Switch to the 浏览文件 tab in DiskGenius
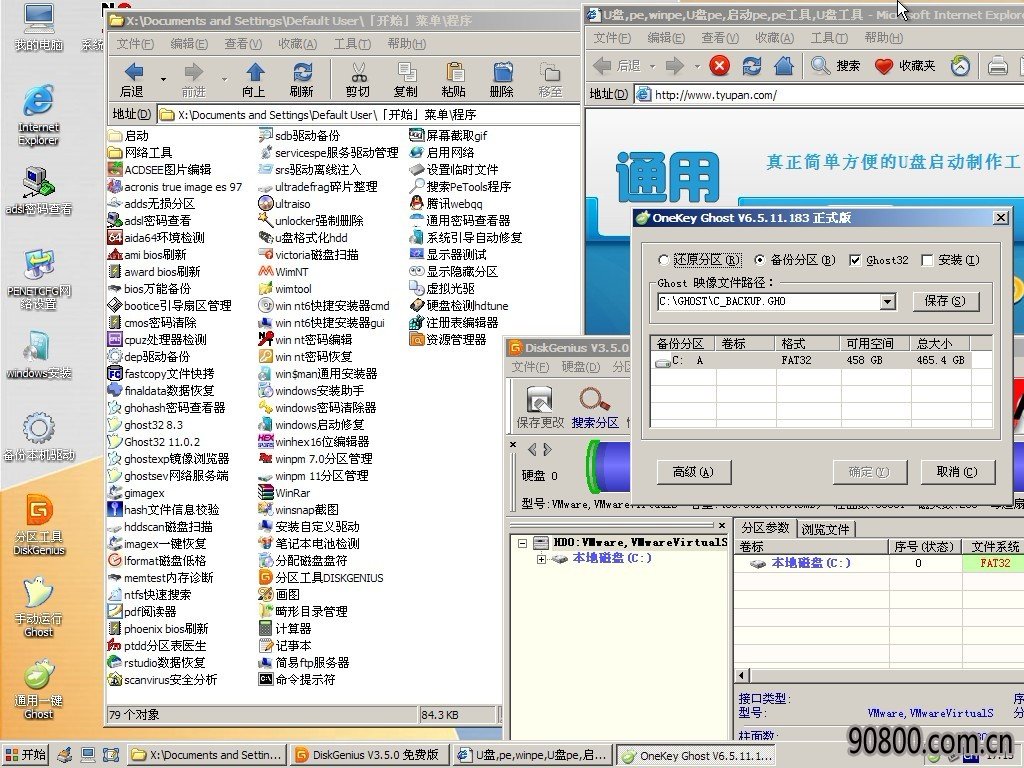The image size is (1024, 768). point(825,529)
